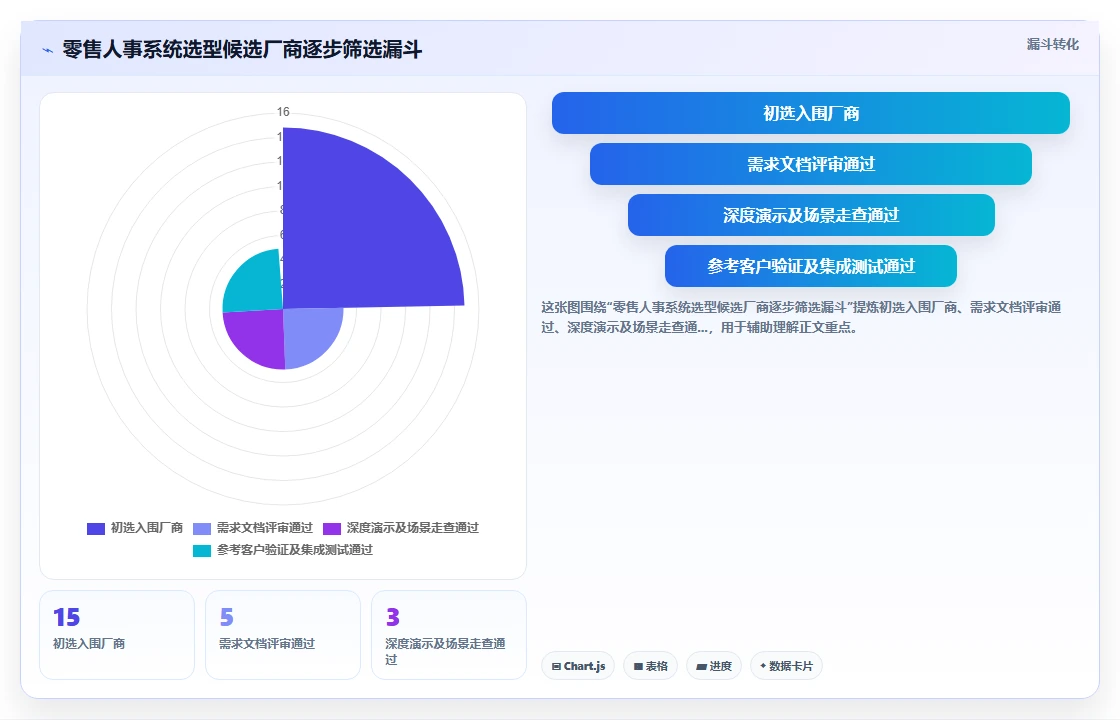Click the 深度演示及场景走查通过 funnel bar
Screen dimensions: 1120x720
811,215
